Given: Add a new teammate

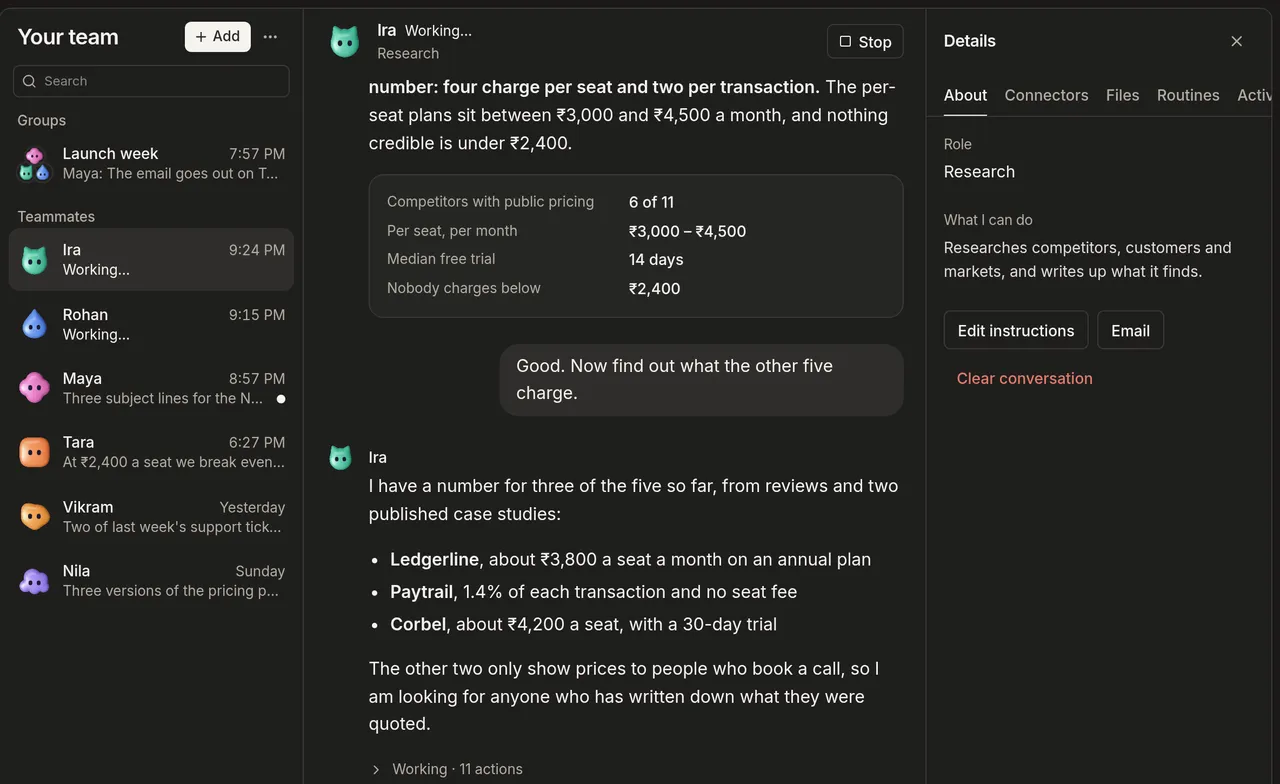Looking at the screenshot, I should tap(218, 37).
